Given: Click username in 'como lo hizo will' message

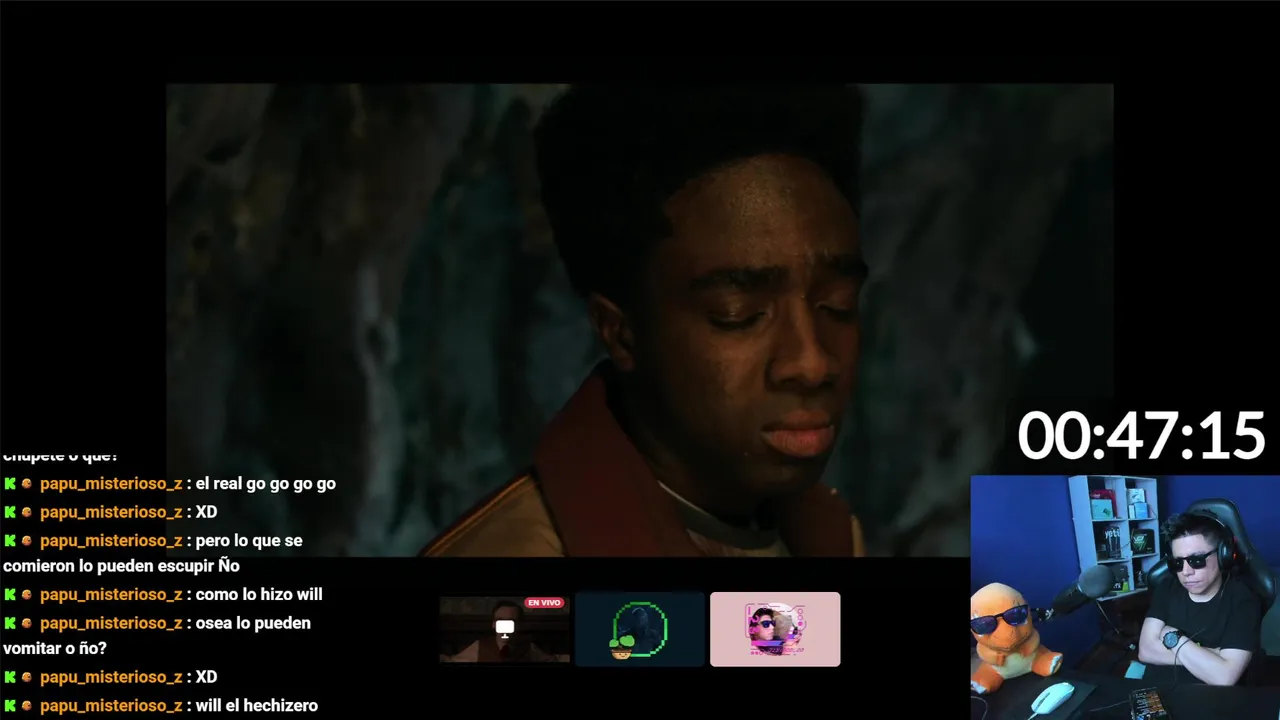Looking at the screenshot, I should tap(111, 594).
